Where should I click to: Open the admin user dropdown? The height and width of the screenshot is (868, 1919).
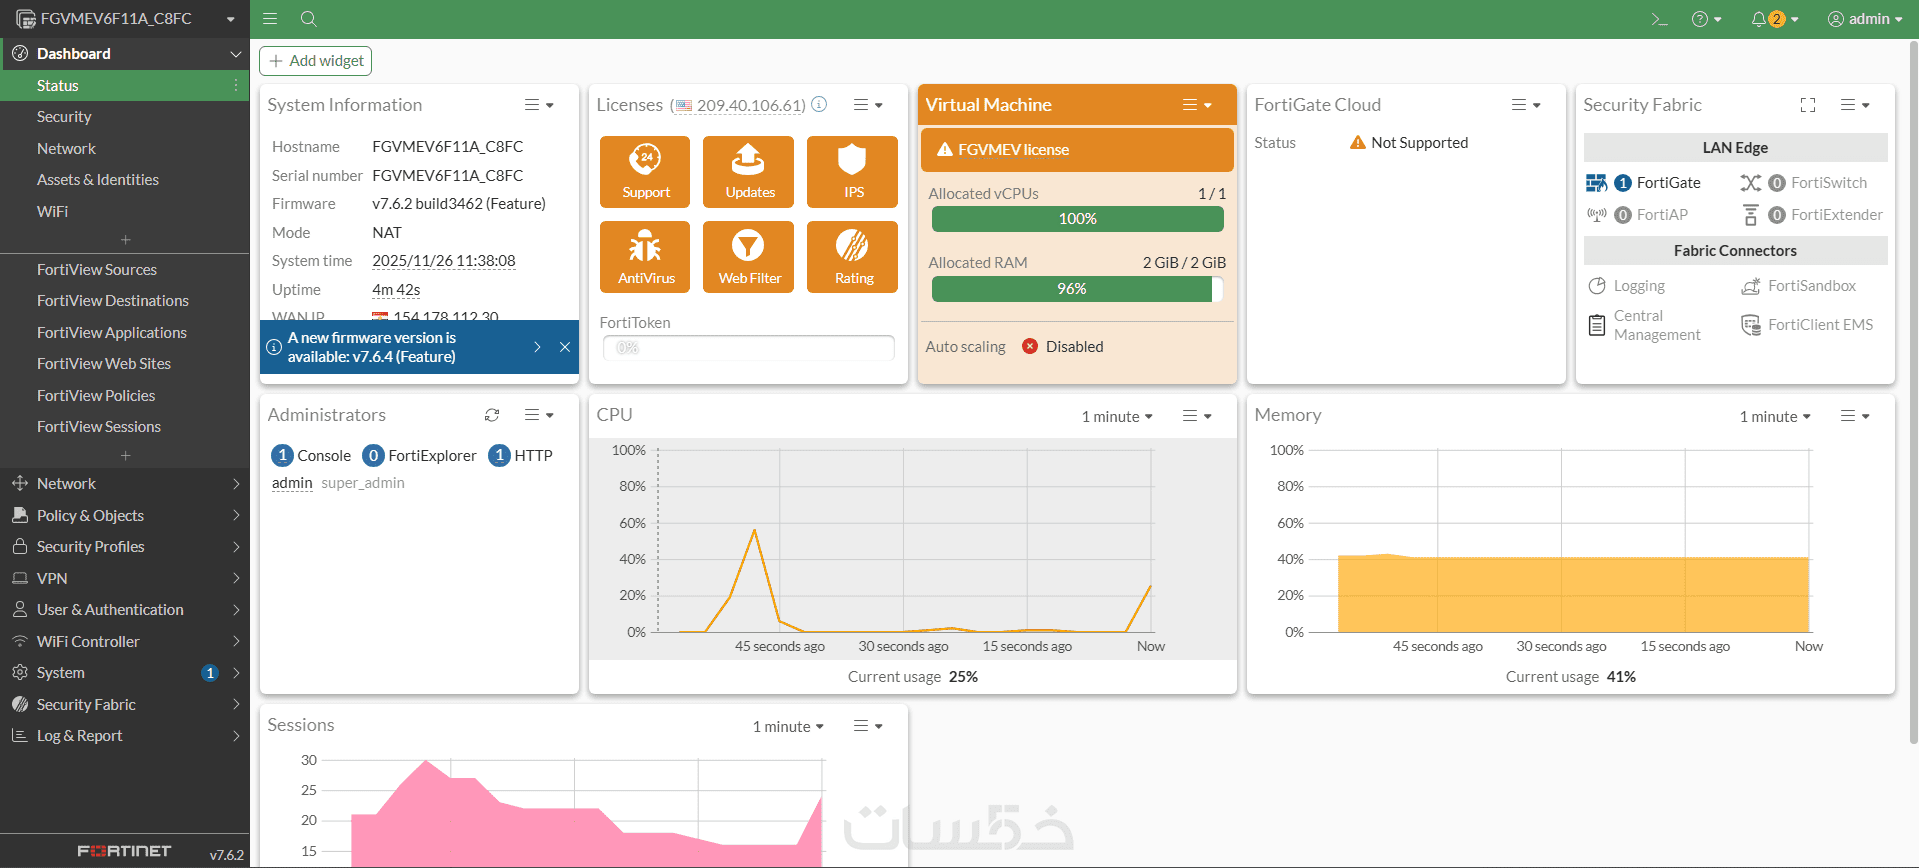pos(1865,19)
